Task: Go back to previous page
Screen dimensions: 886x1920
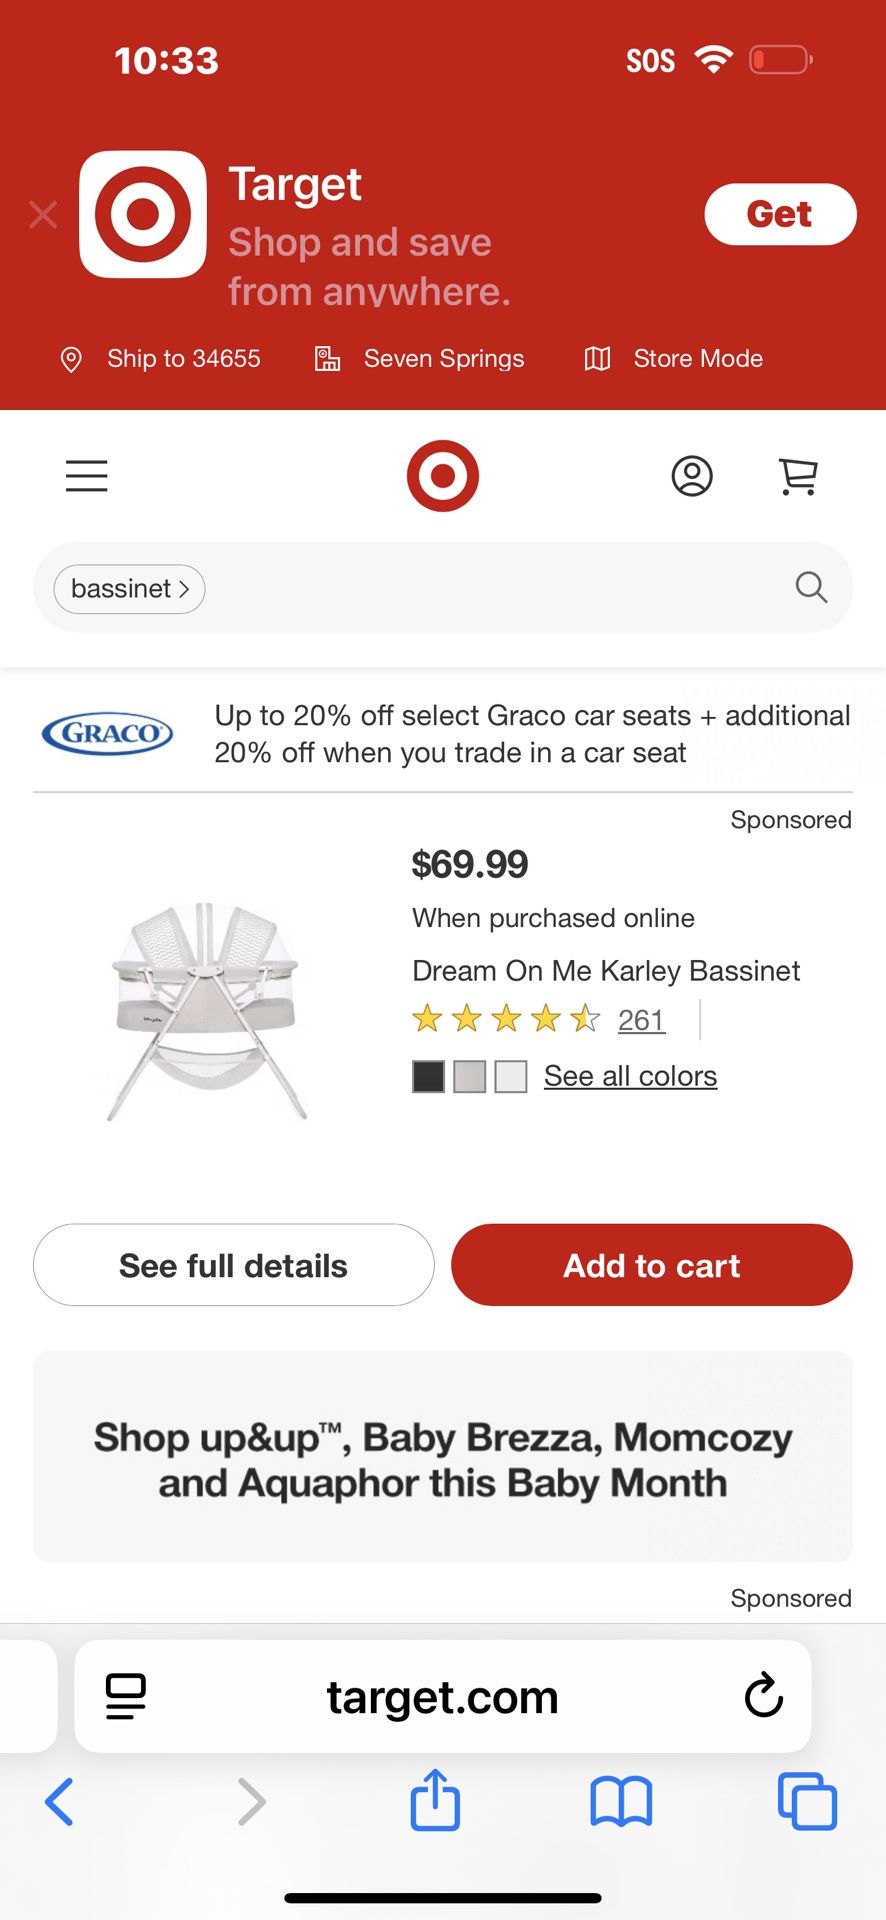Action: pos(60,1801)
